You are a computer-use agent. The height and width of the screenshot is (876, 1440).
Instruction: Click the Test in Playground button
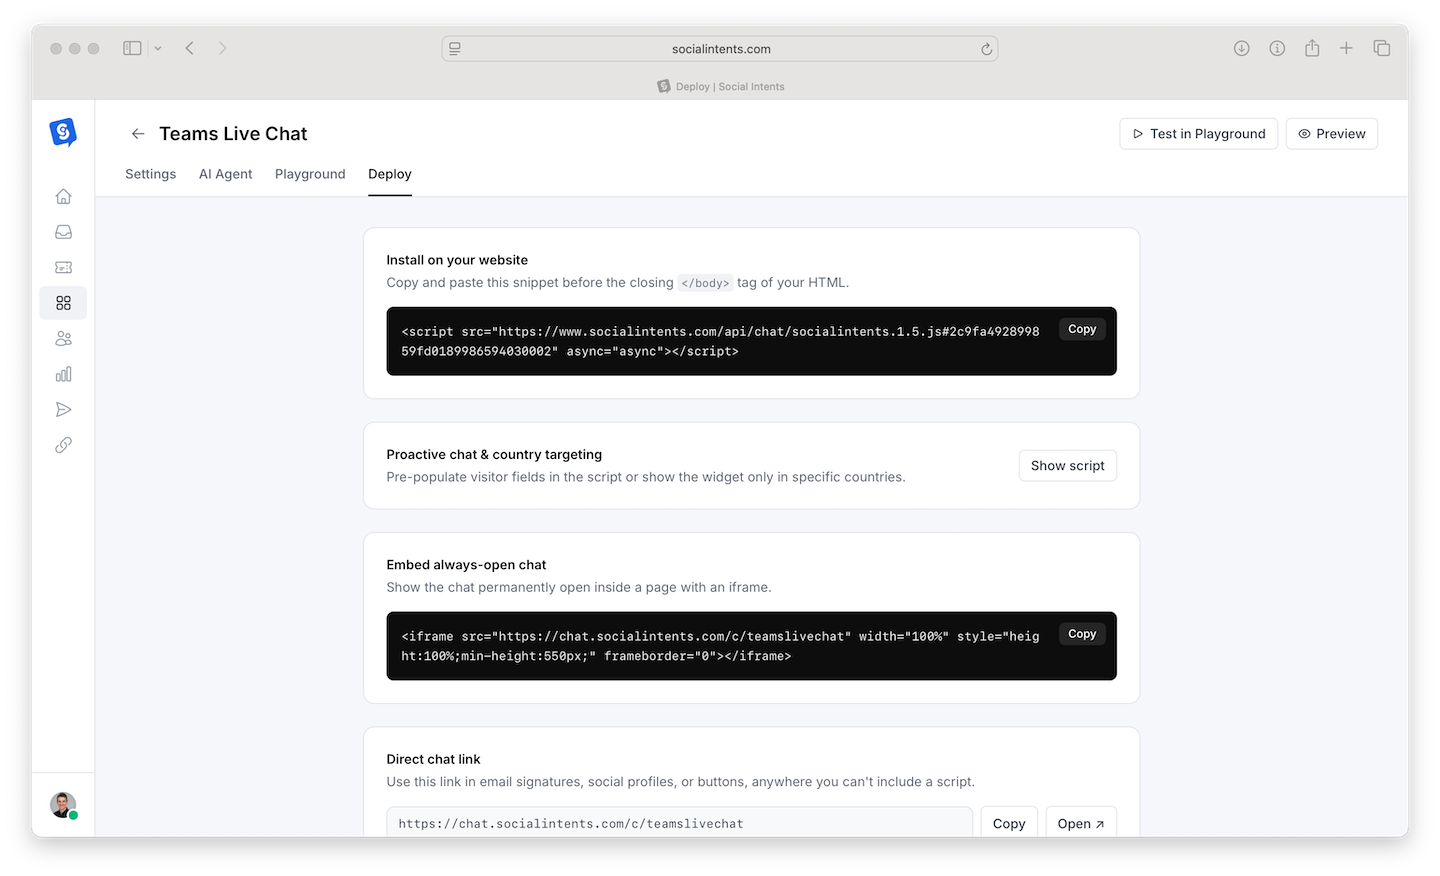pos(1198,134)
